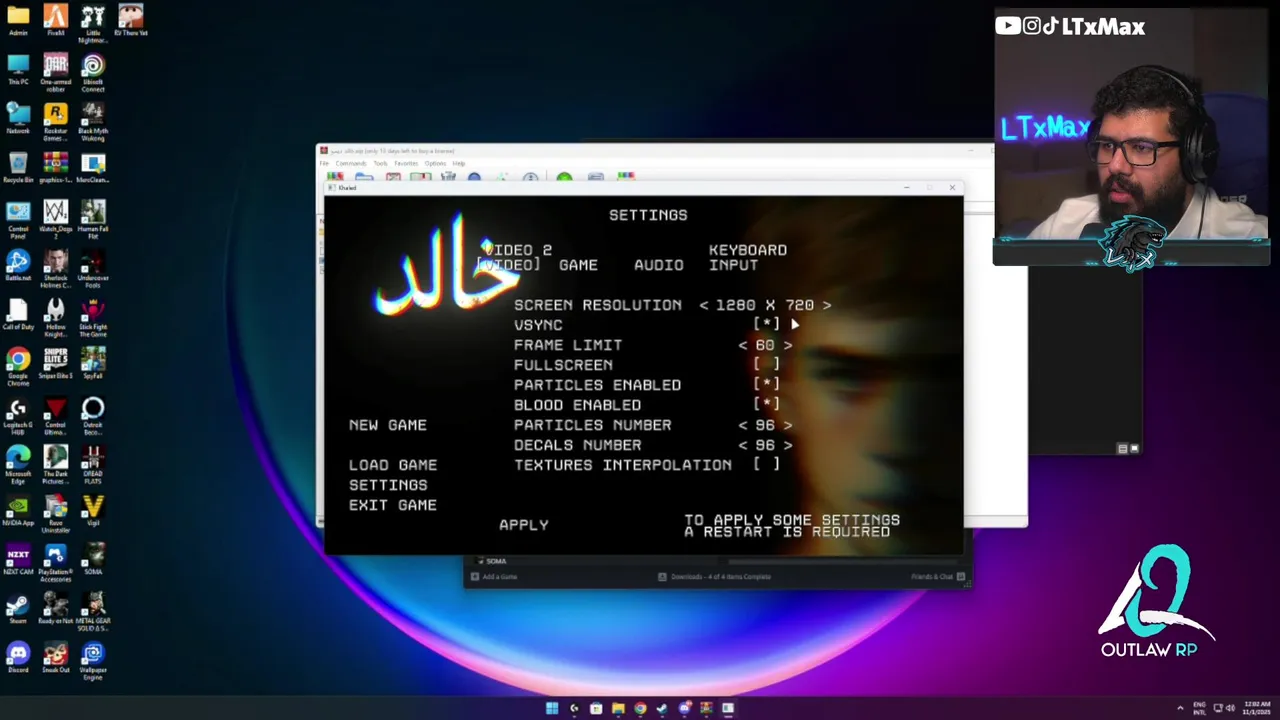This screenshot has width=1280, height=720.
Task: Increase screen resolution with right arrow
Action: click(x=827, y=305)
